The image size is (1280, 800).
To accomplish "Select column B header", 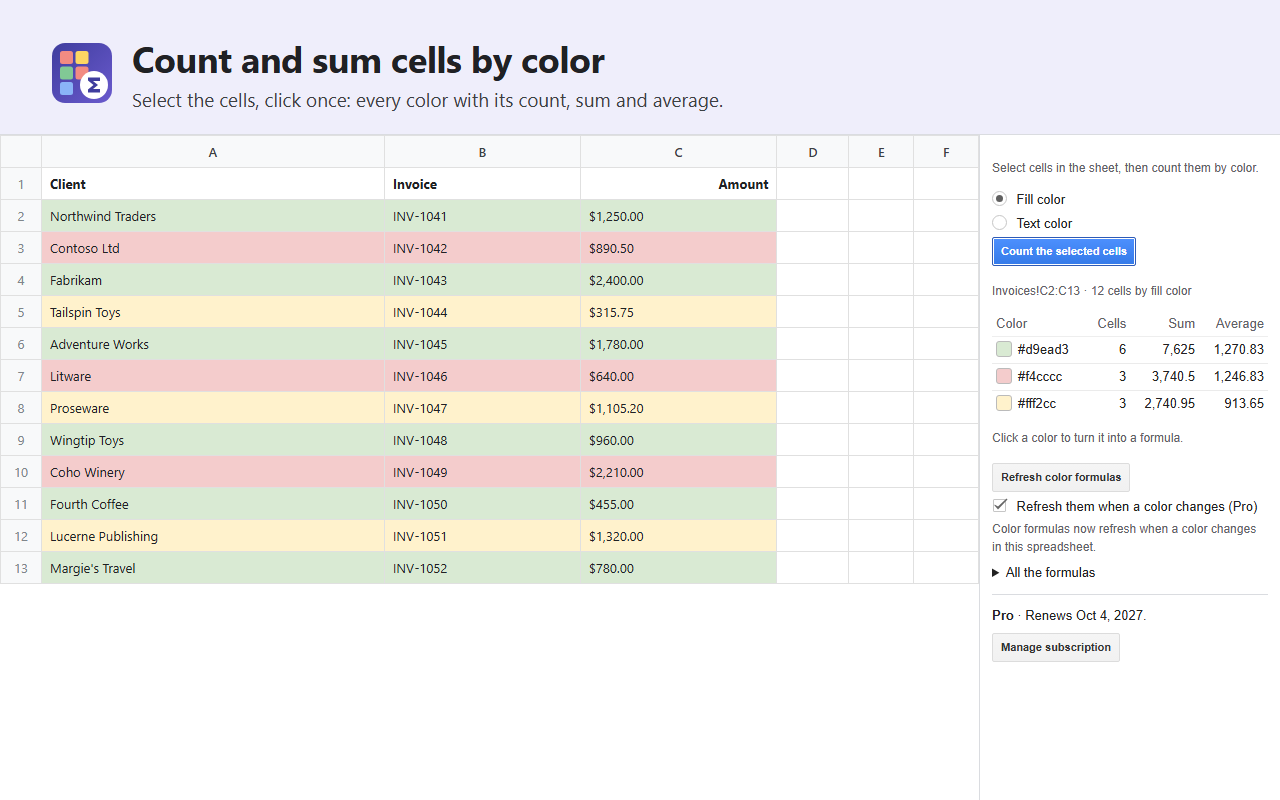I will pyautogui.click(x=482, y=152).
